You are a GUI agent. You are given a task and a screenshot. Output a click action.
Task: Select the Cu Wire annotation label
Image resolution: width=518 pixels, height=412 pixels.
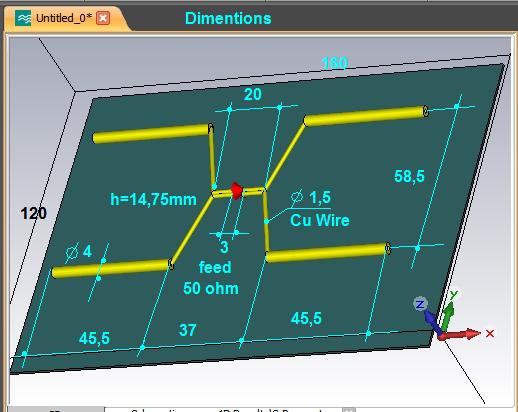319,220
